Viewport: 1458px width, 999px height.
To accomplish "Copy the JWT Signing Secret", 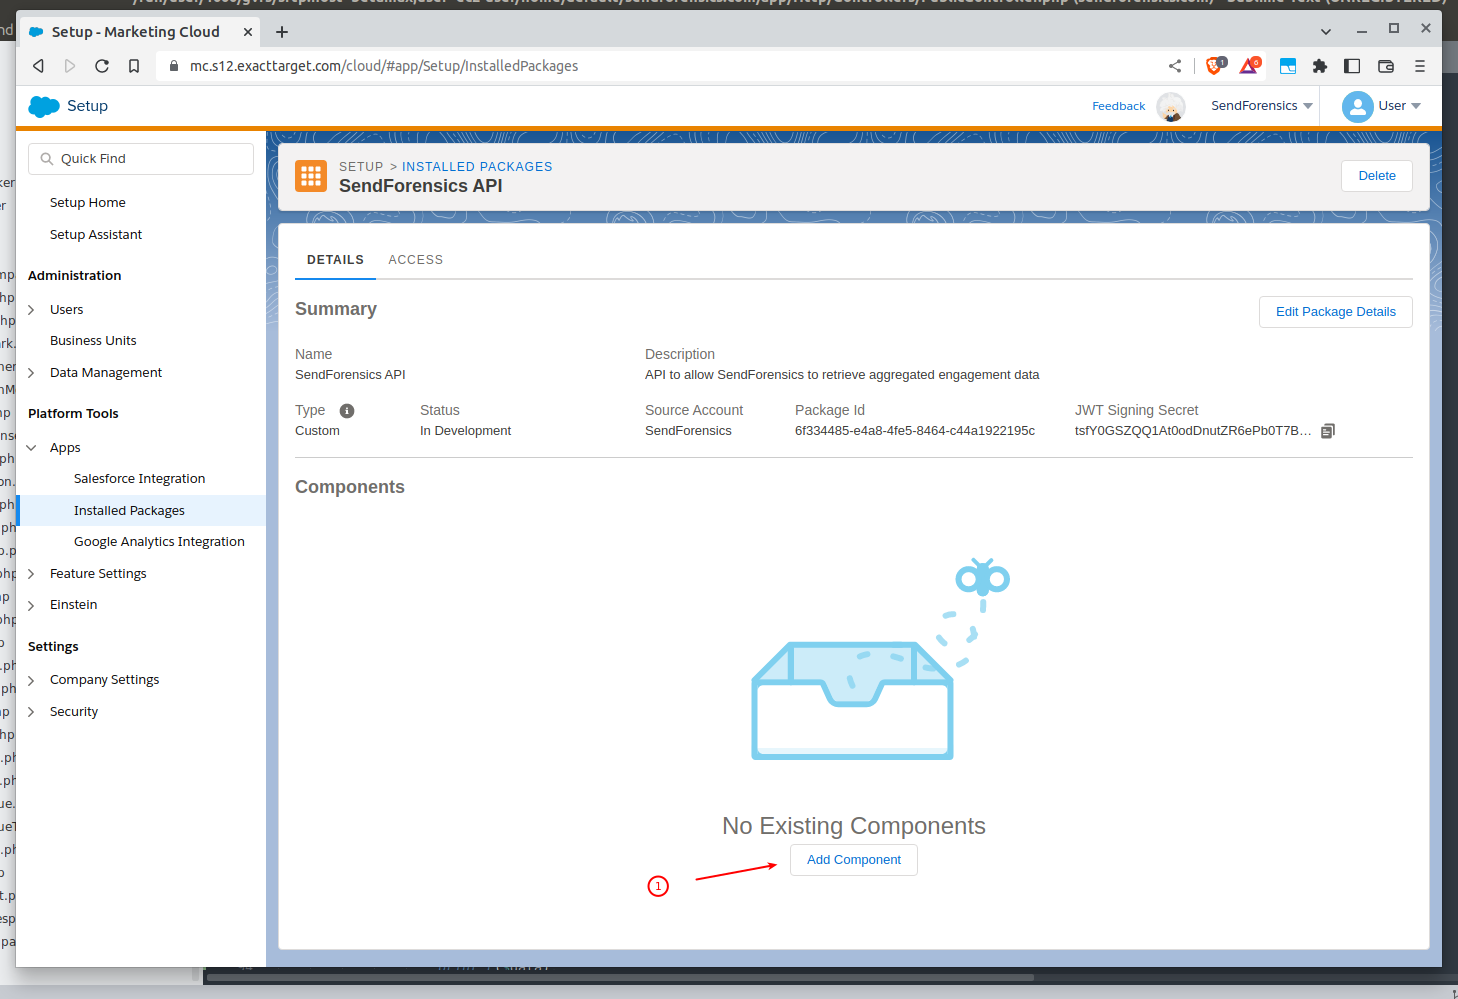I will [x=1328, y=431].
